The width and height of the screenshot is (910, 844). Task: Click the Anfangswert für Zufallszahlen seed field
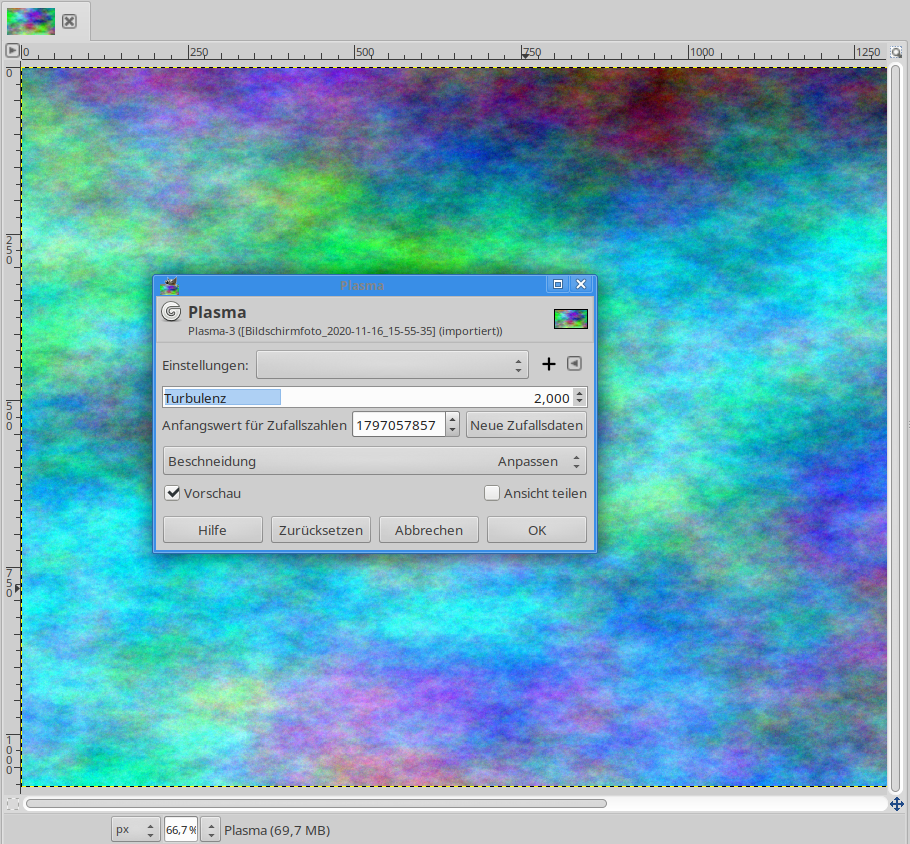[396, 425]
